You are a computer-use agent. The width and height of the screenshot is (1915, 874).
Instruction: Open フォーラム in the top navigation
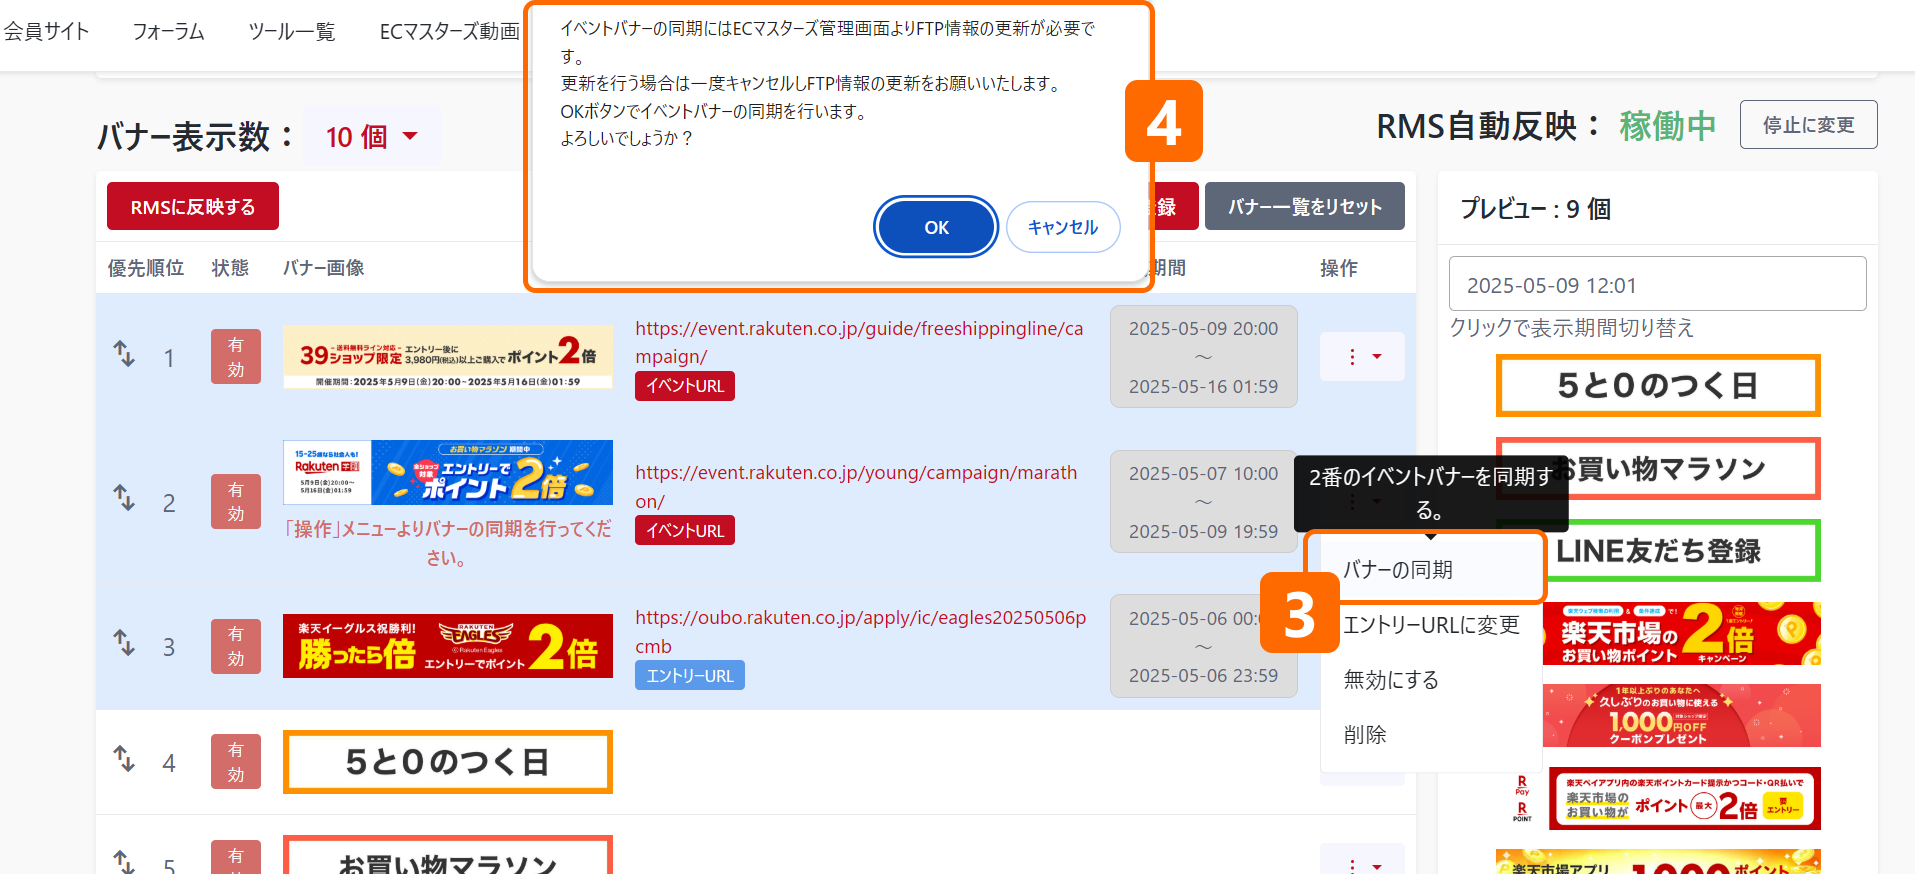point(169,31)
